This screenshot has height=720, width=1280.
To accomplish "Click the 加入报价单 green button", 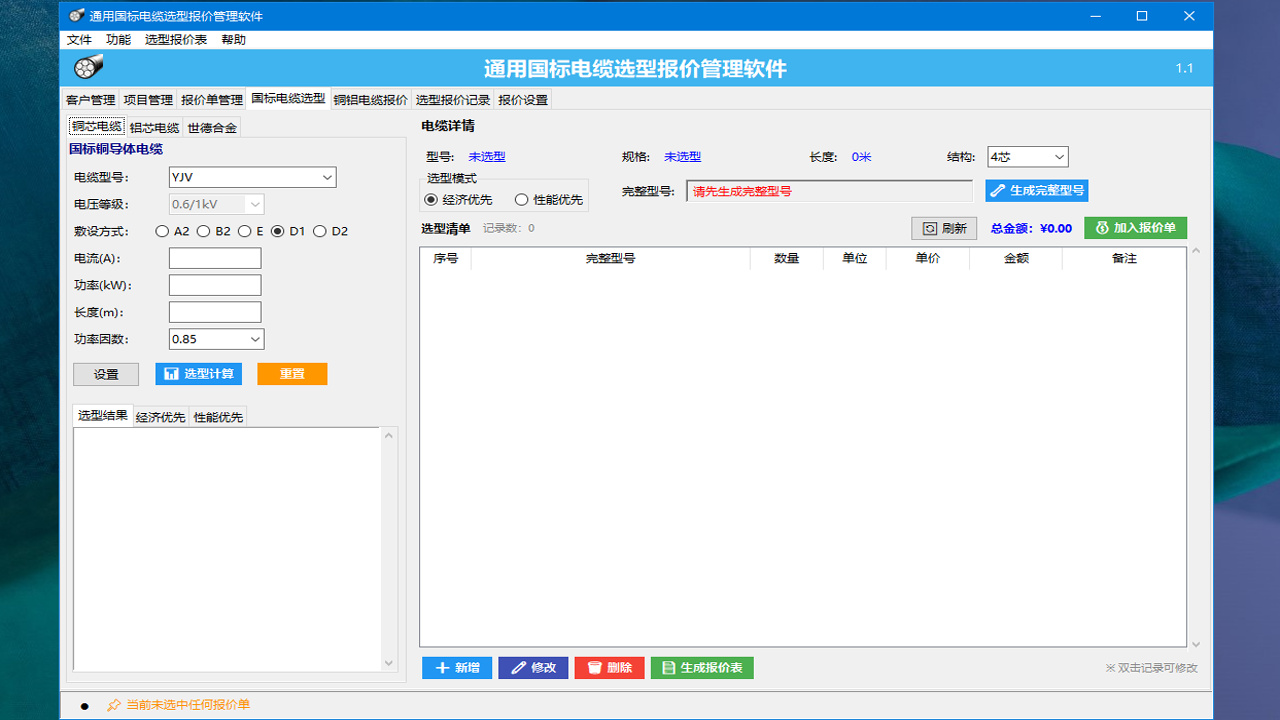I will pyautogui.click(x=1135, y=228).
